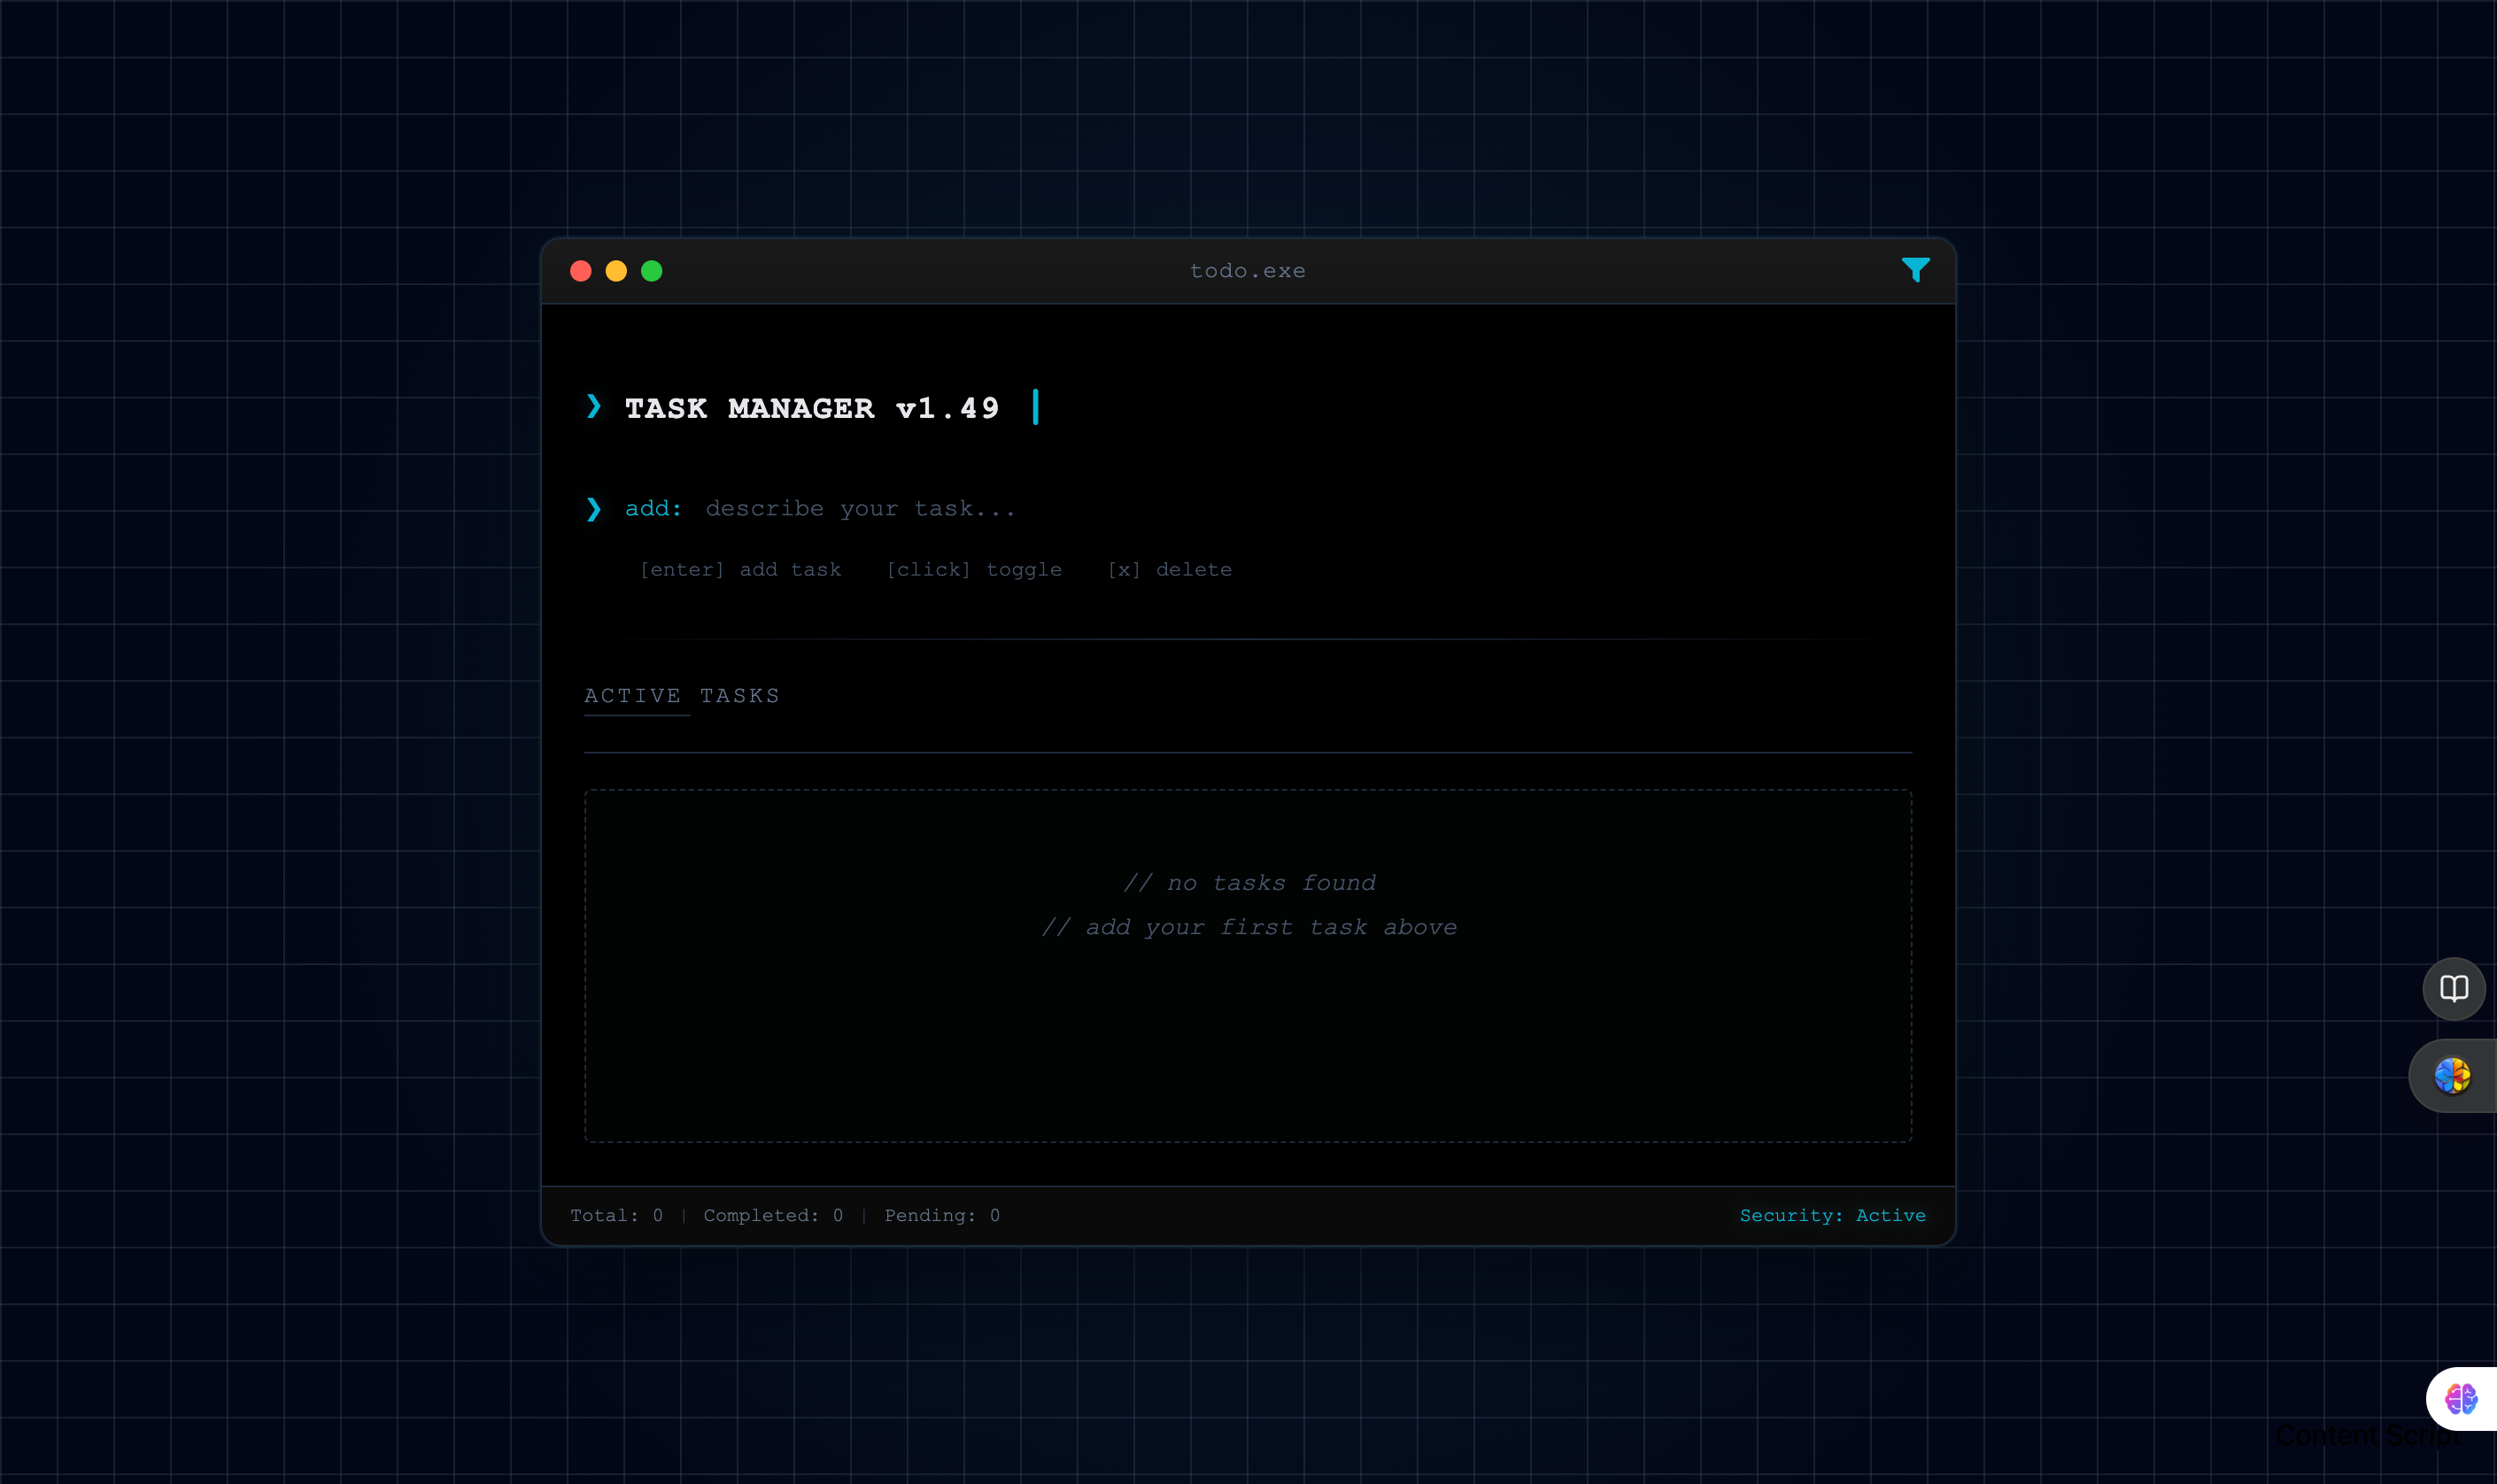Click the ACTIVE TASKS tab heading

point(681,695)
